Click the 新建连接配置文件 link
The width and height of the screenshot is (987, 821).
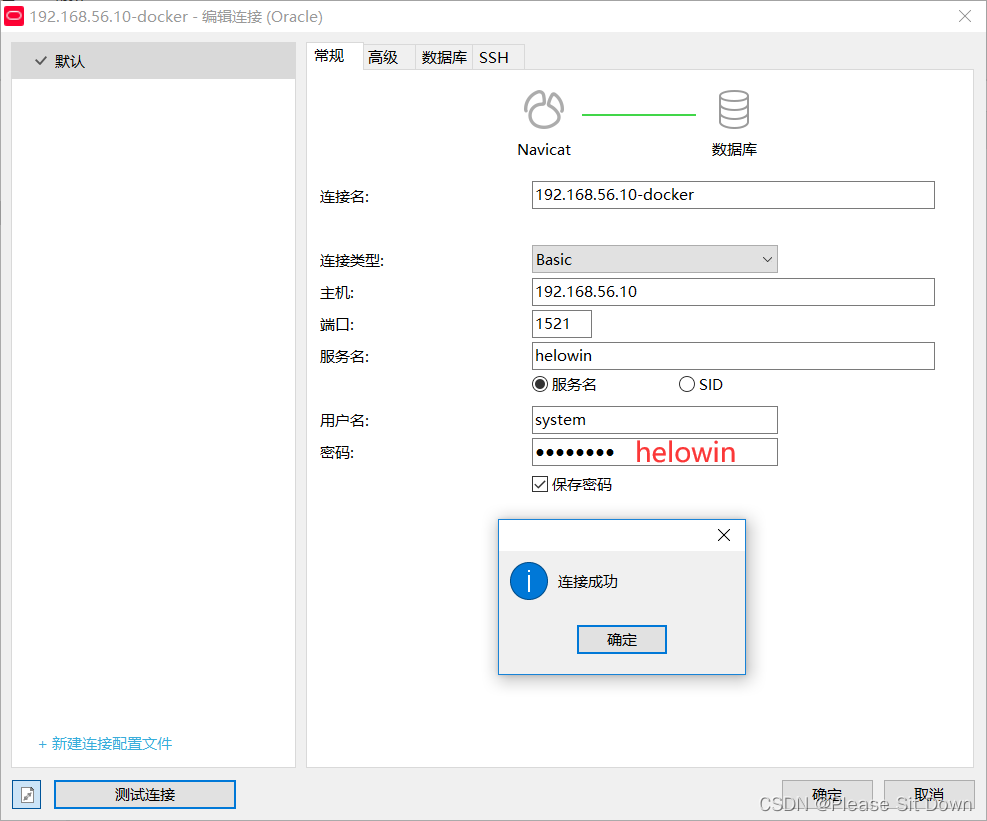point(105,743)
